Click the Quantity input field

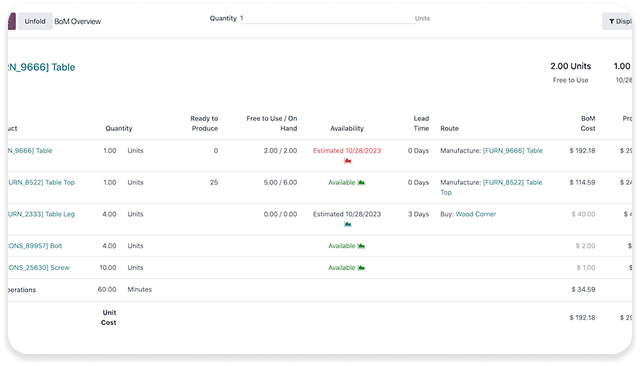tap(327, 18)
